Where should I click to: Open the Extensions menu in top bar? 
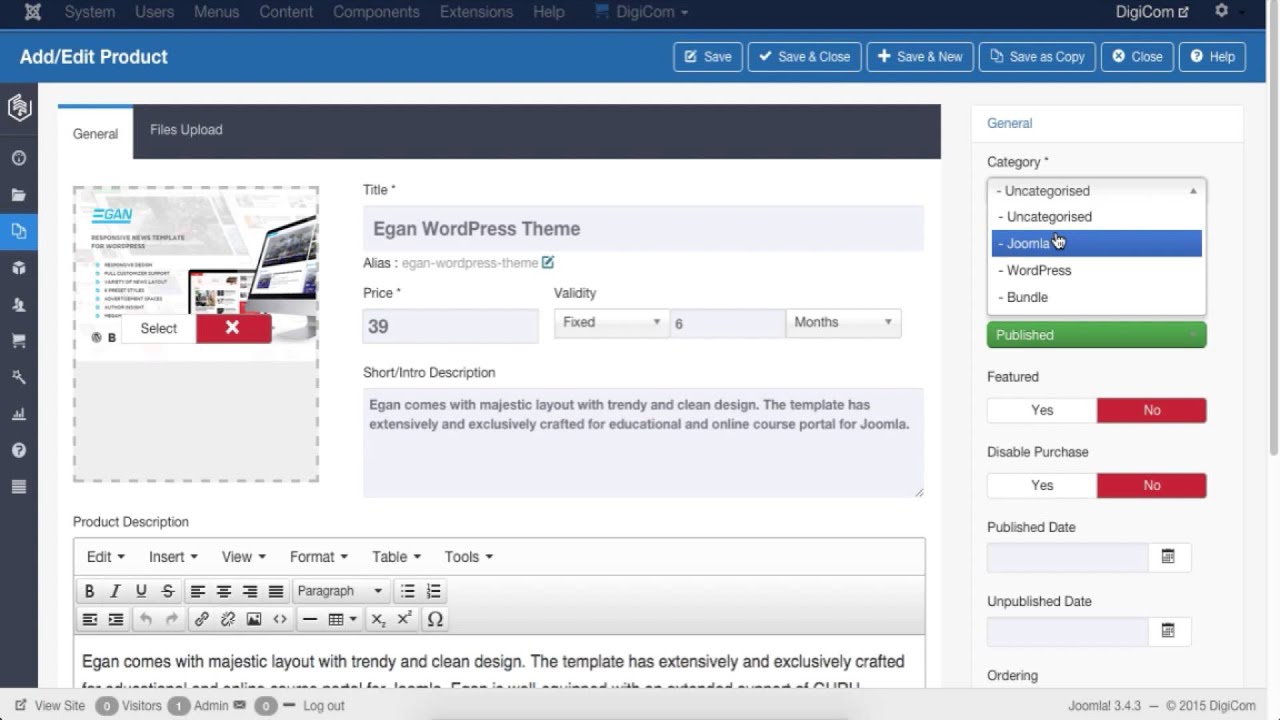click(476, 12)
